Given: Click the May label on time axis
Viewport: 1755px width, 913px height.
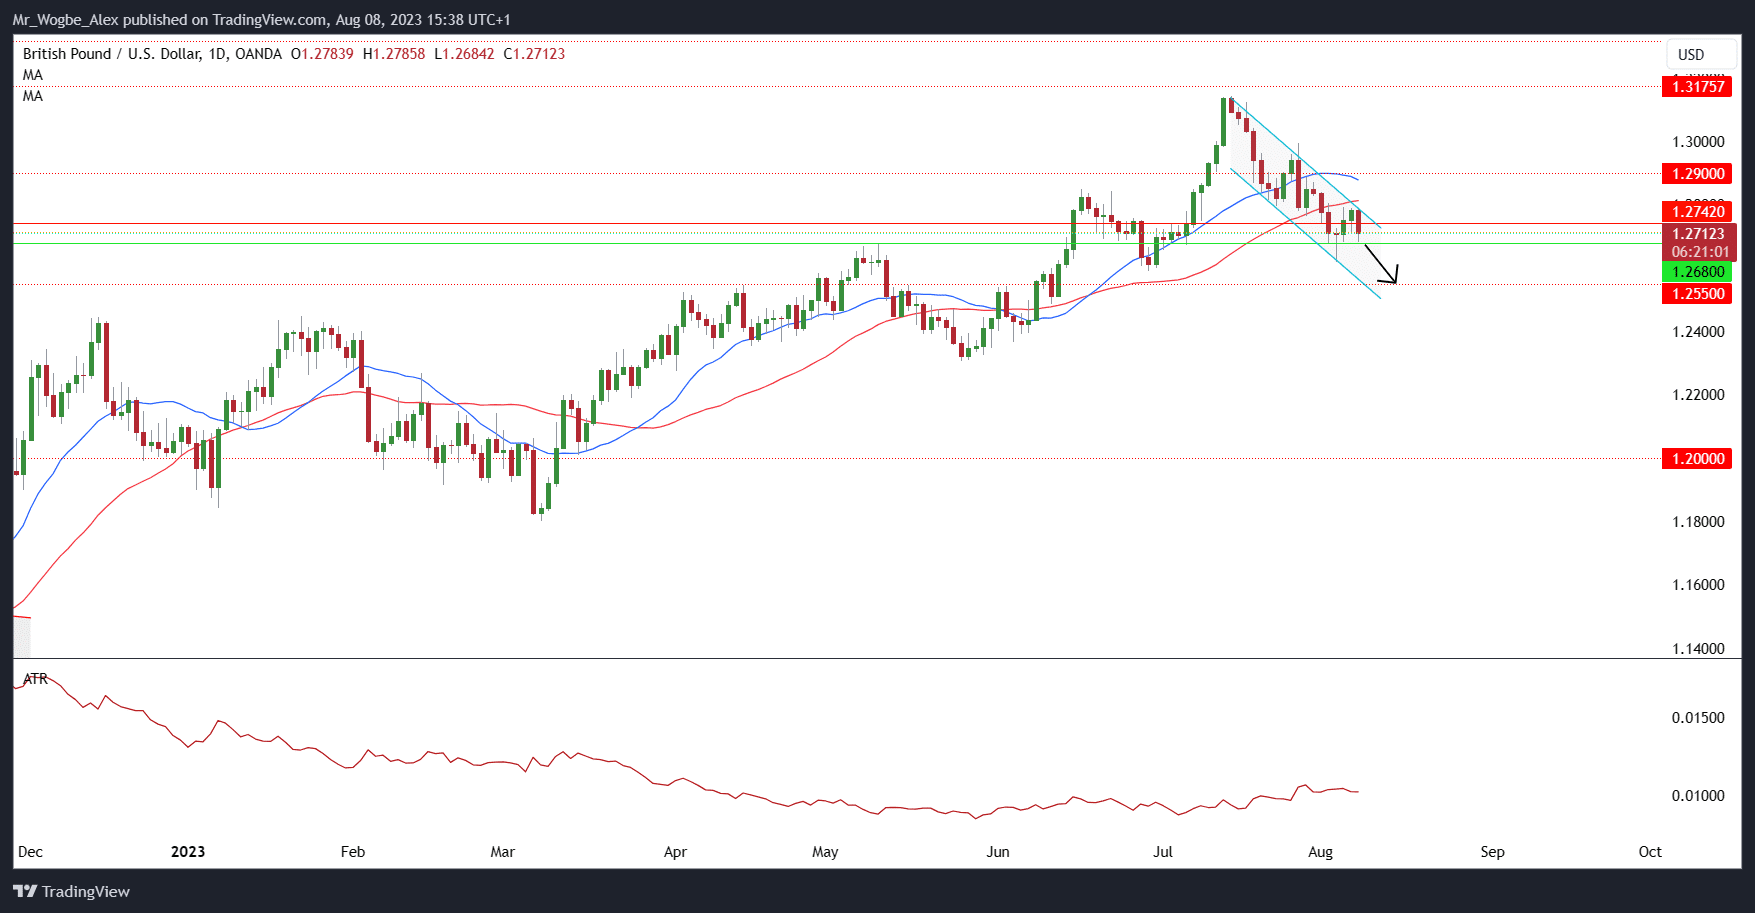Looking at the screenshot, I should 825,852.
